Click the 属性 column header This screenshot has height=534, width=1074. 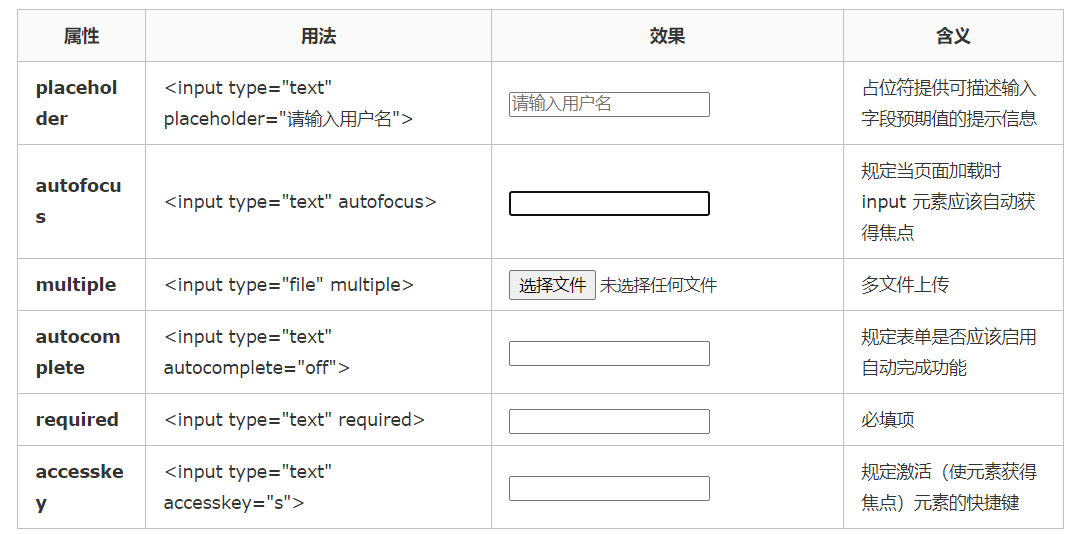point(81,36)
